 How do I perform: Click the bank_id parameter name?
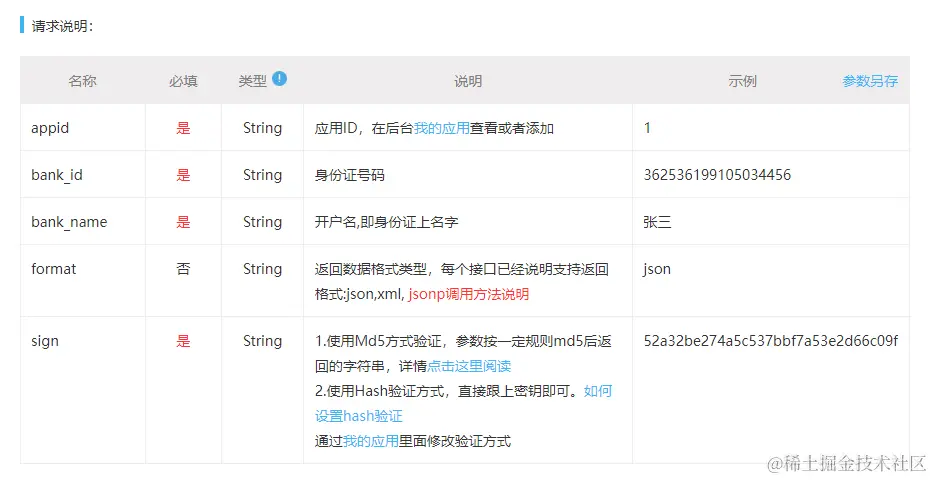(57, 175)
